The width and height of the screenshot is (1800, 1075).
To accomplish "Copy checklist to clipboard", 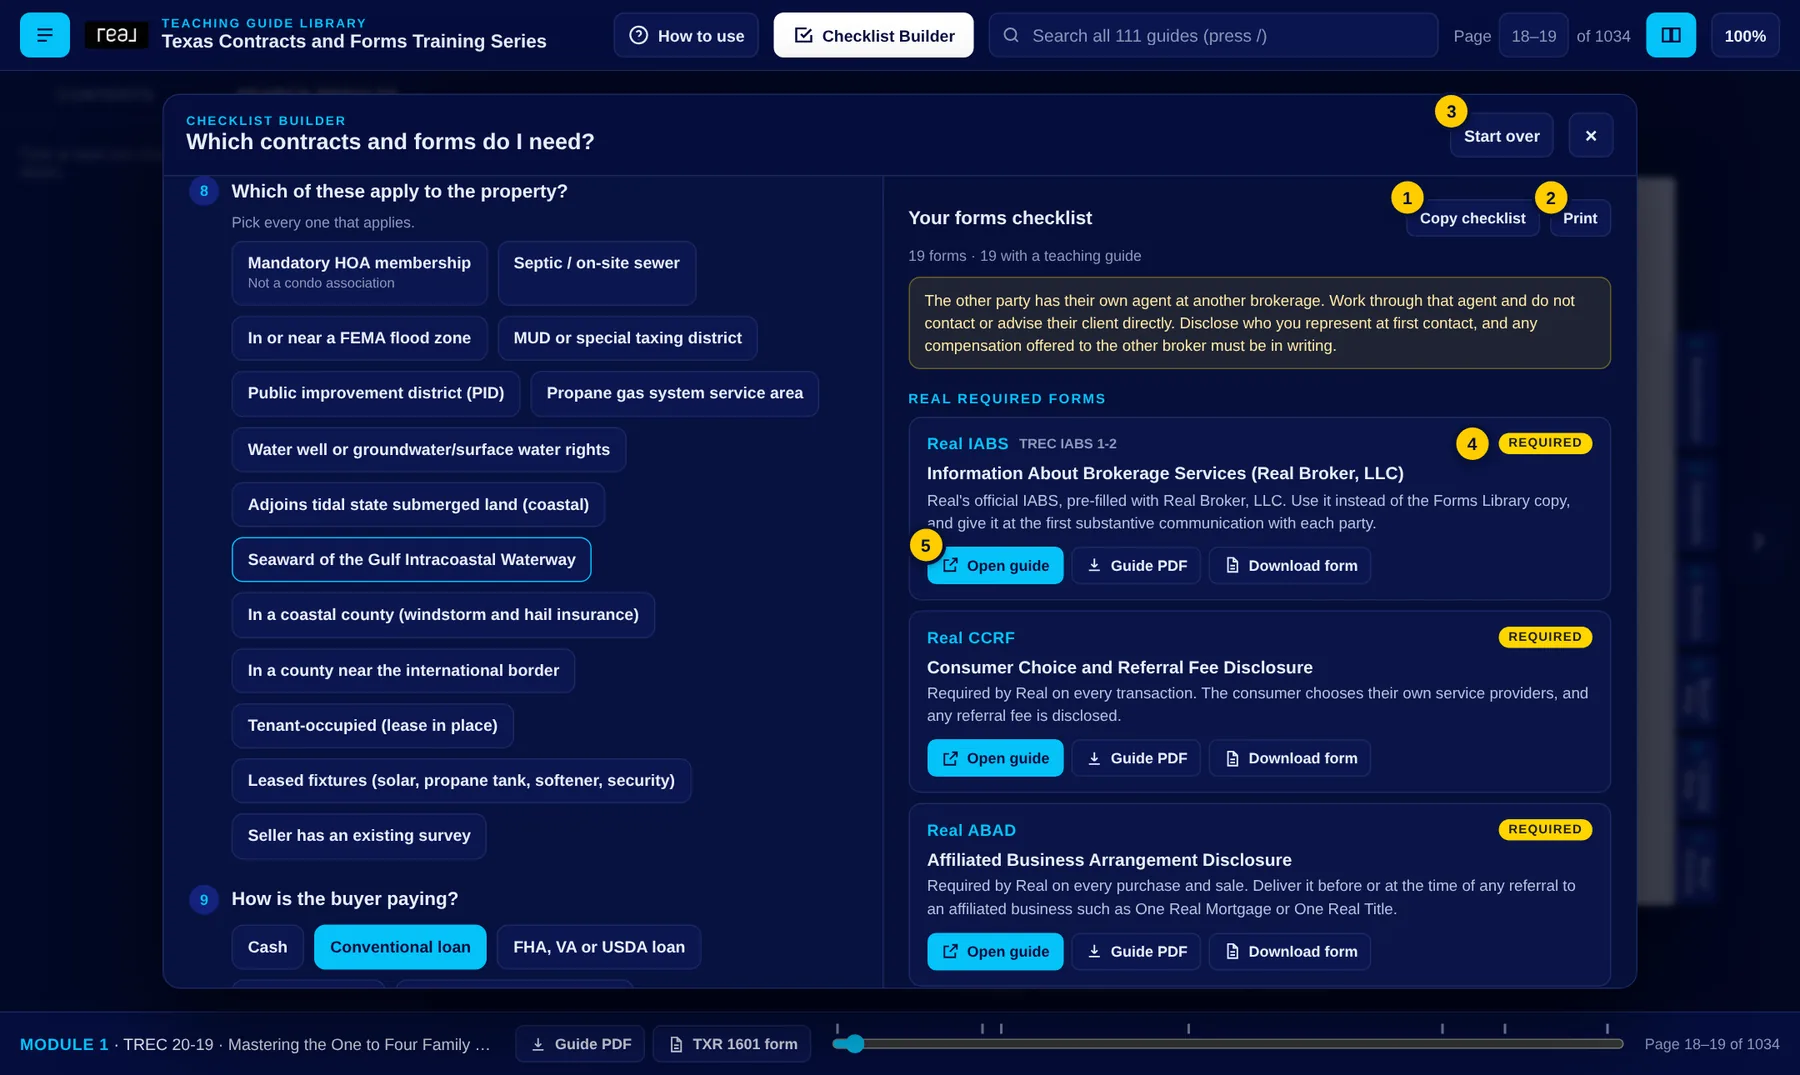I will click(x=1472, y=218).
